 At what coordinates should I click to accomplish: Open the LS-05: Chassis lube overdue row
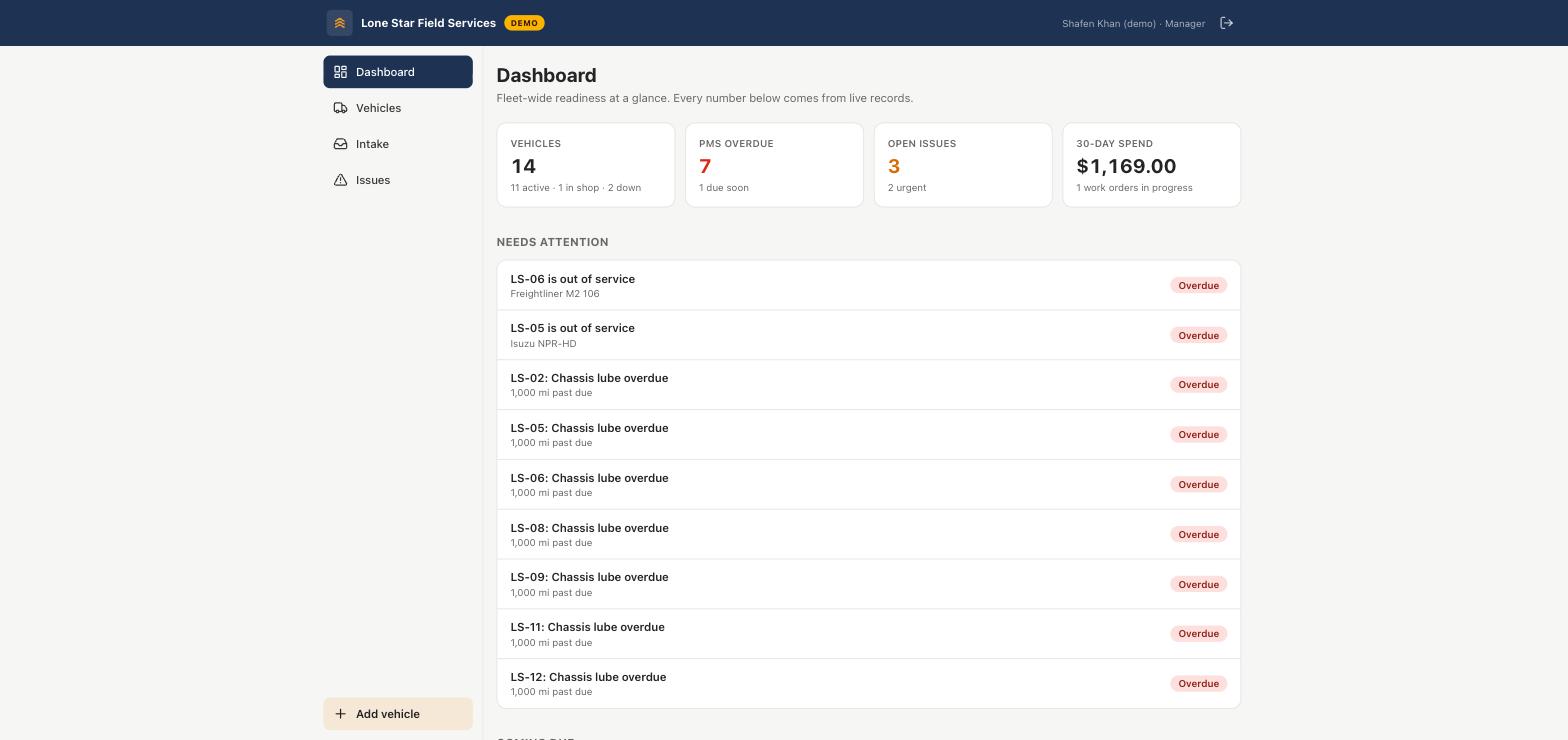868,435
